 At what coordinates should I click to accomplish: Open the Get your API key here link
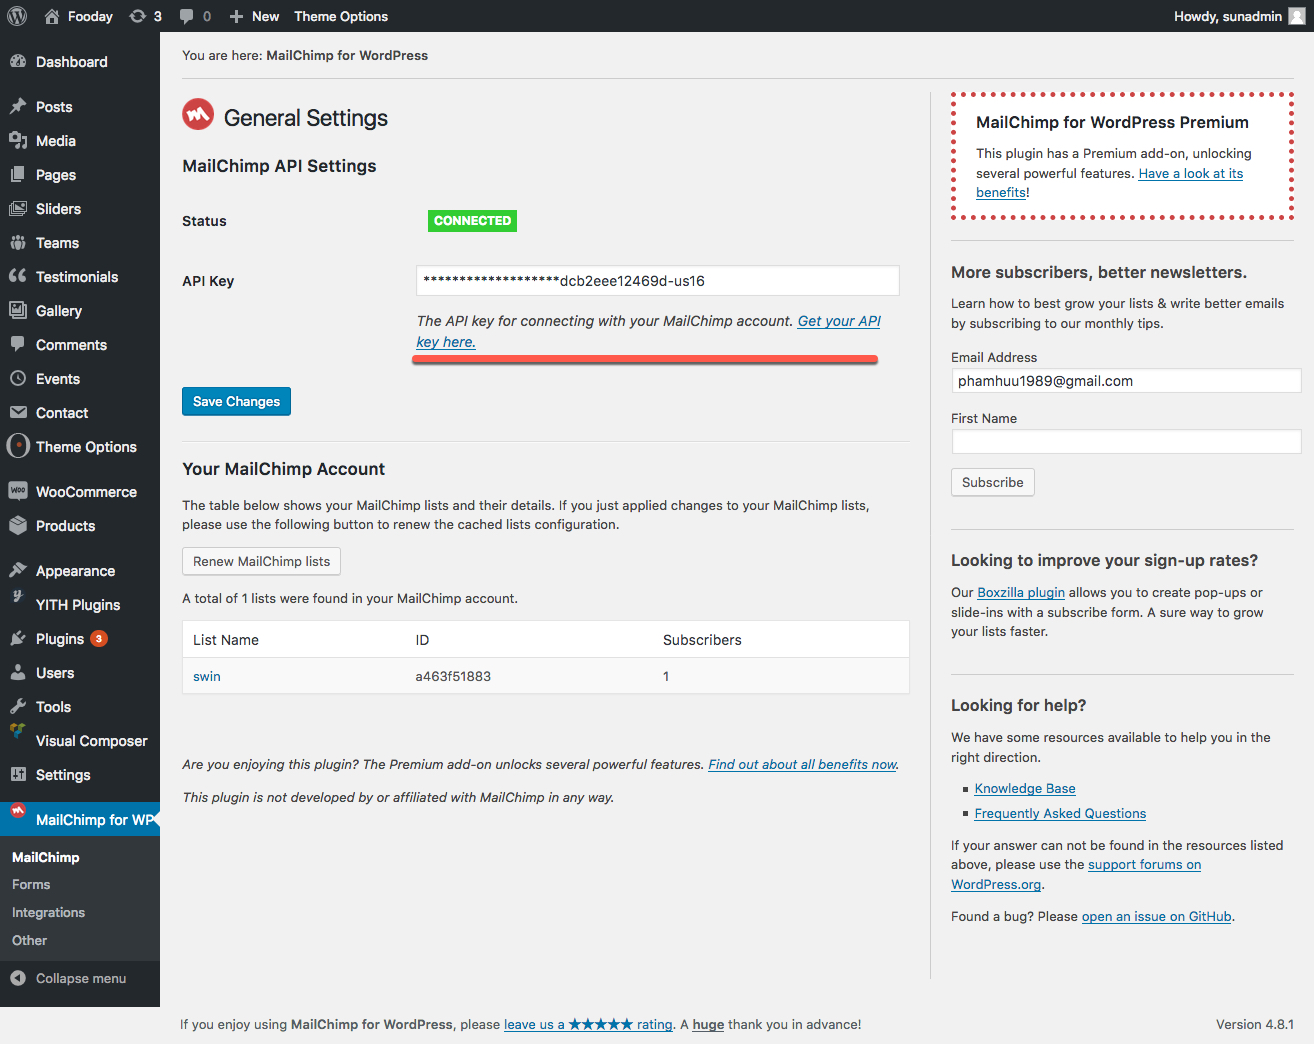(x=839, y=321)
